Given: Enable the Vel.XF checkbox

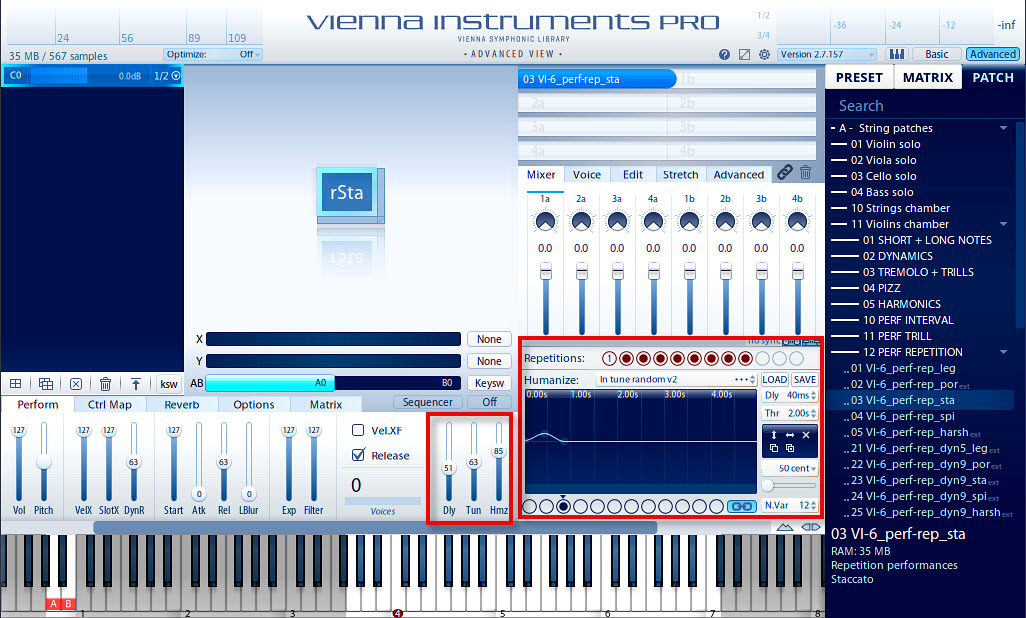Looking at the screenshot, I should click(x=358, y=430).
